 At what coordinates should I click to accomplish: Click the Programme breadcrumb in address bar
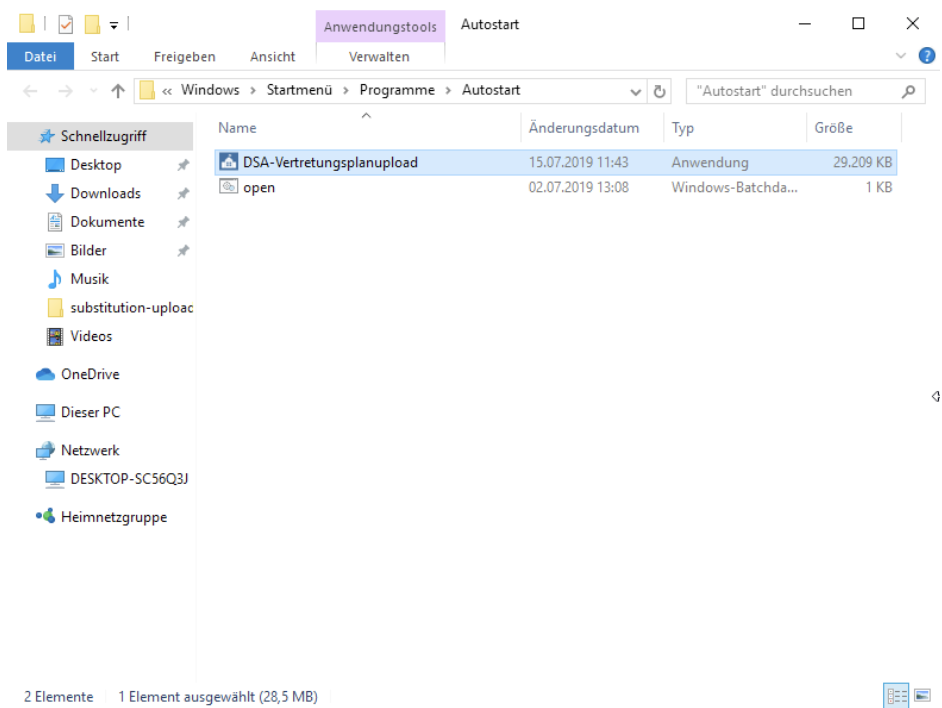397,90
